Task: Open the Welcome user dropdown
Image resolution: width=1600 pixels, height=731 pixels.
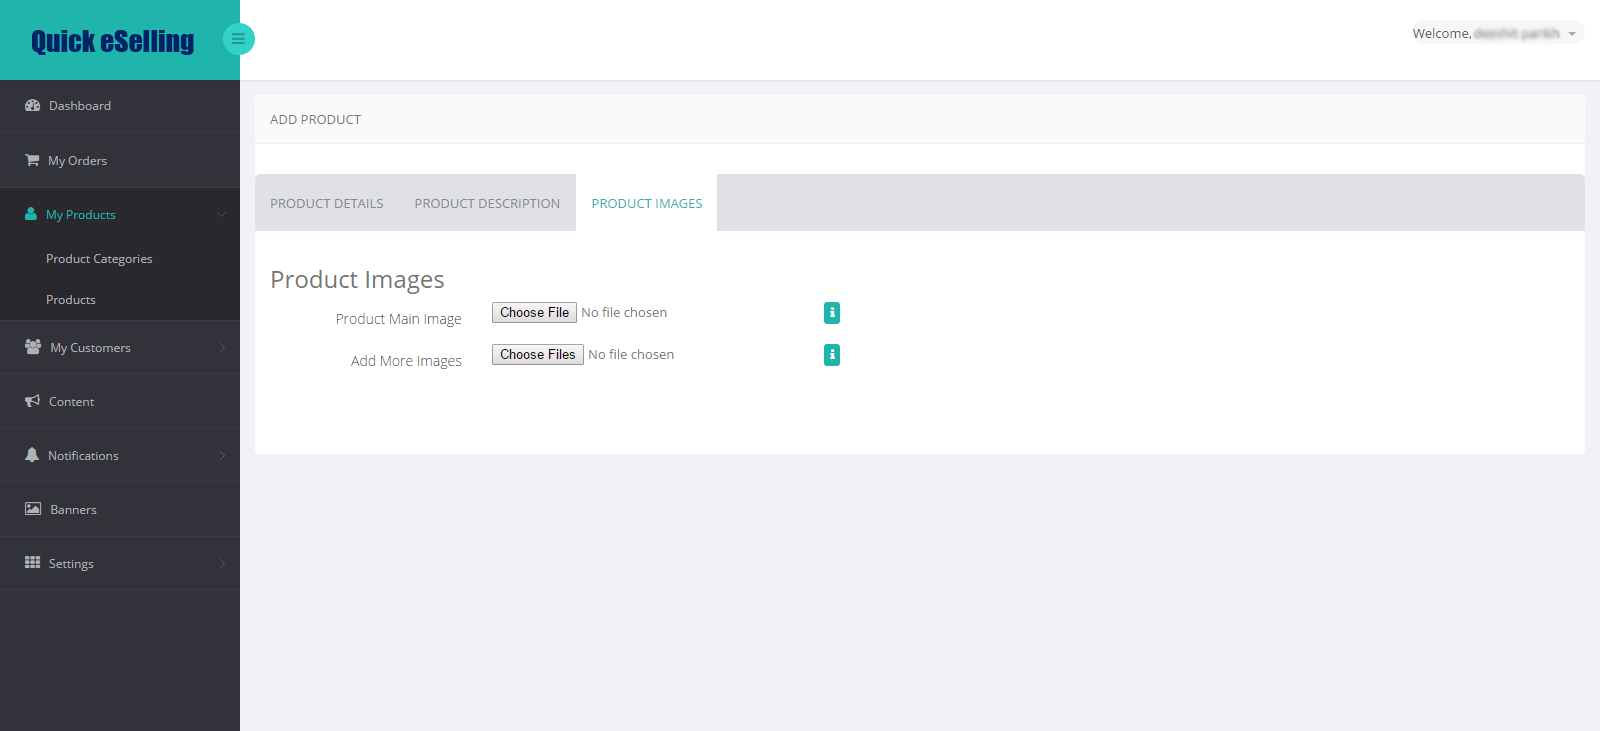Action: point(1497,33)
